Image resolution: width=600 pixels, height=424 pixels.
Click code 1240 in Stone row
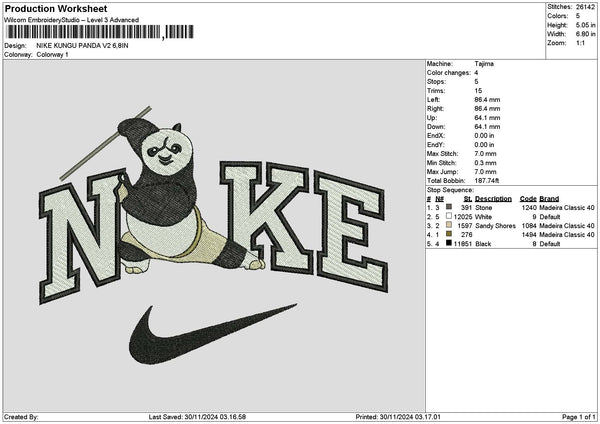coord(529,208)
